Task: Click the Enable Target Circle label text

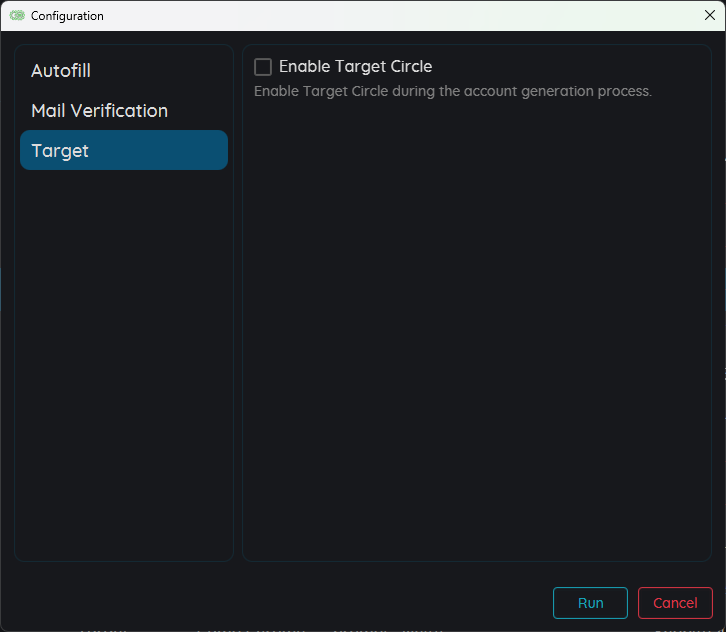Action: (355, 67)
